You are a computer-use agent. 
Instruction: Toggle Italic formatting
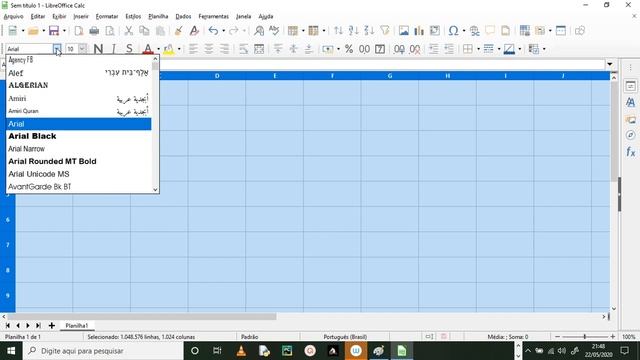pos(113,49)
